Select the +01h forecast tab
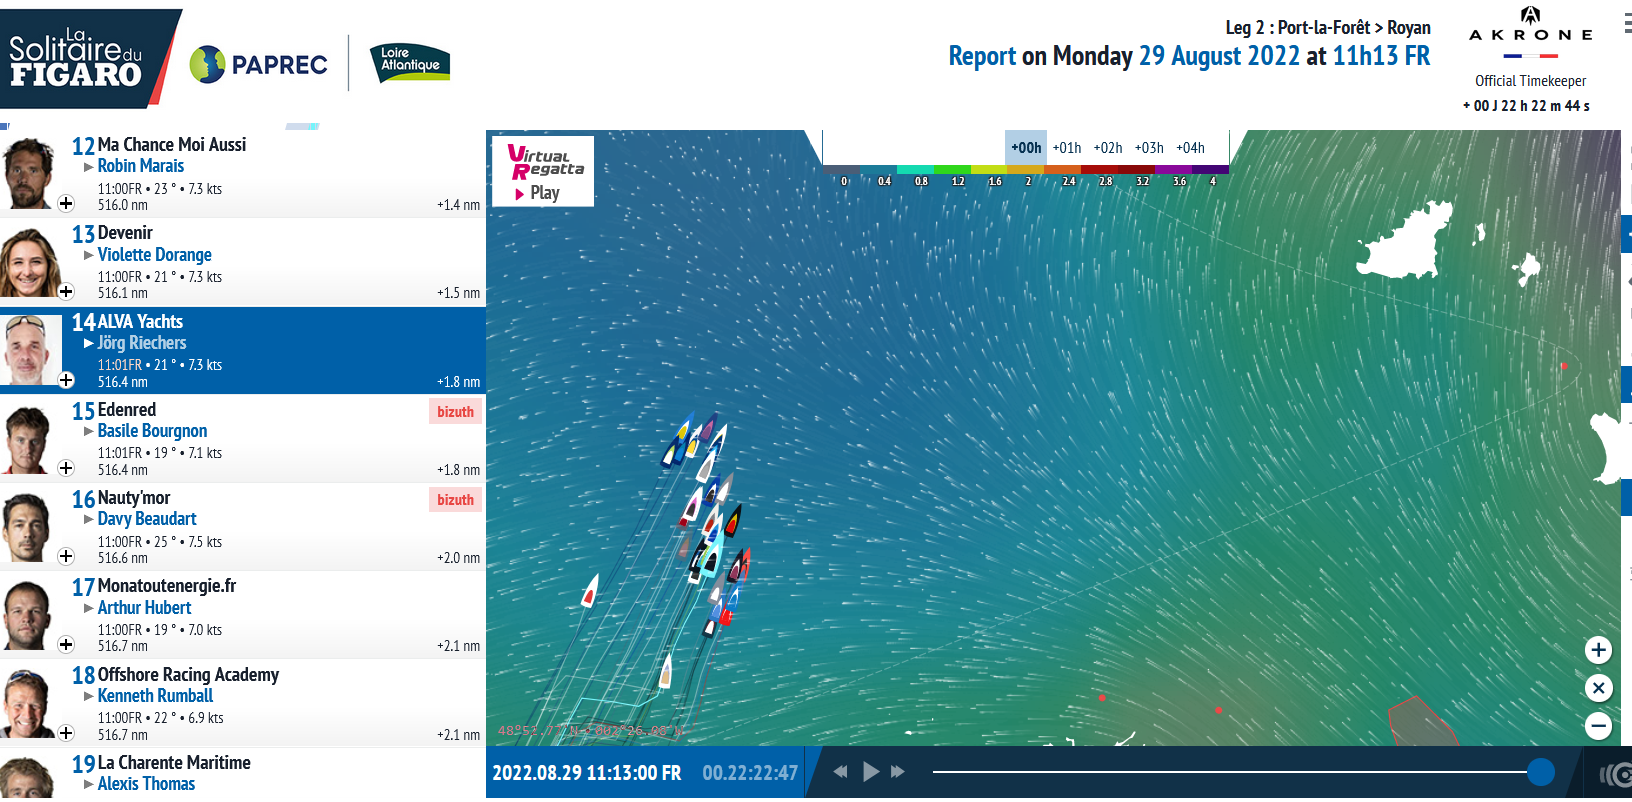Image resolution: width=1632 pixels, height=802 pixels. [x=1067, y=148]
